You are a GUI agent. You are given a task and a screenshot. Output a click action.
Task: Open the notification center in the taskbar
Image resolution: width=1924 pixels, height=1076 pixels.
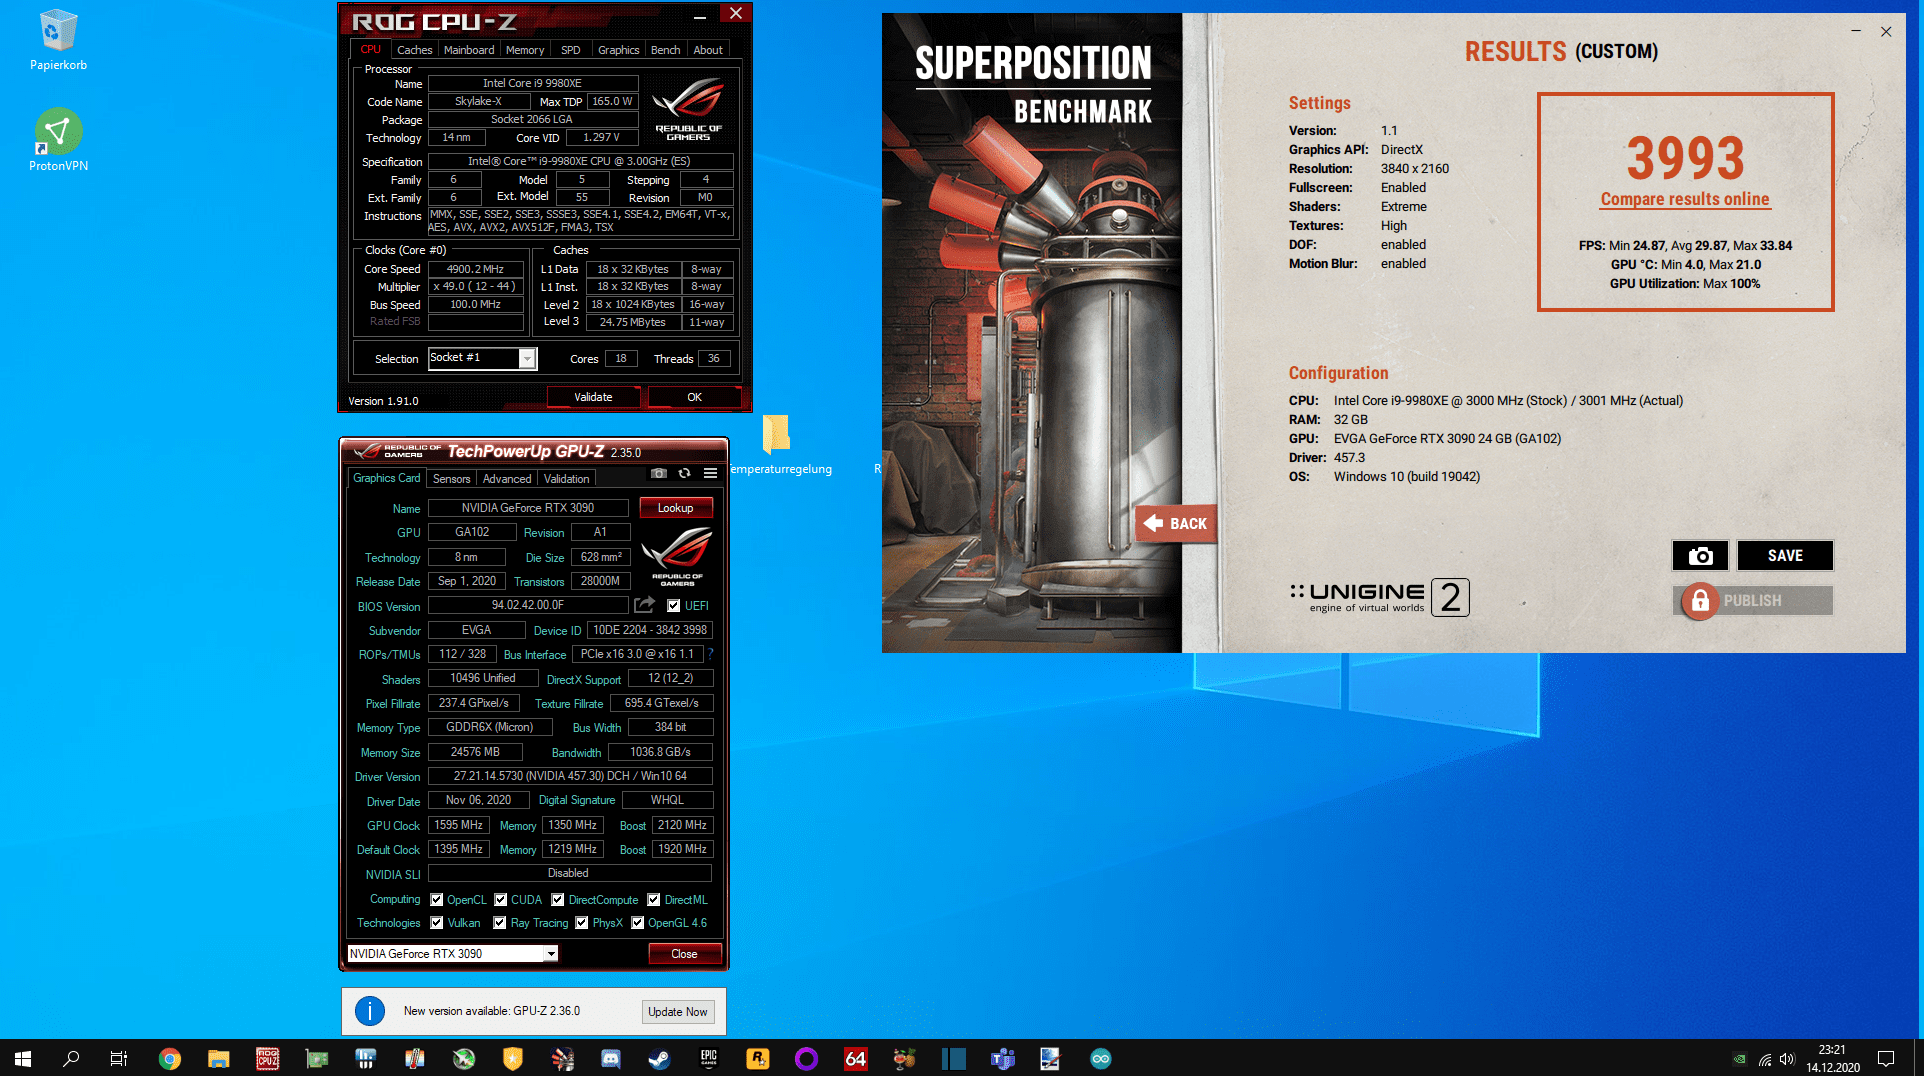click(x=1886, y=1058)
